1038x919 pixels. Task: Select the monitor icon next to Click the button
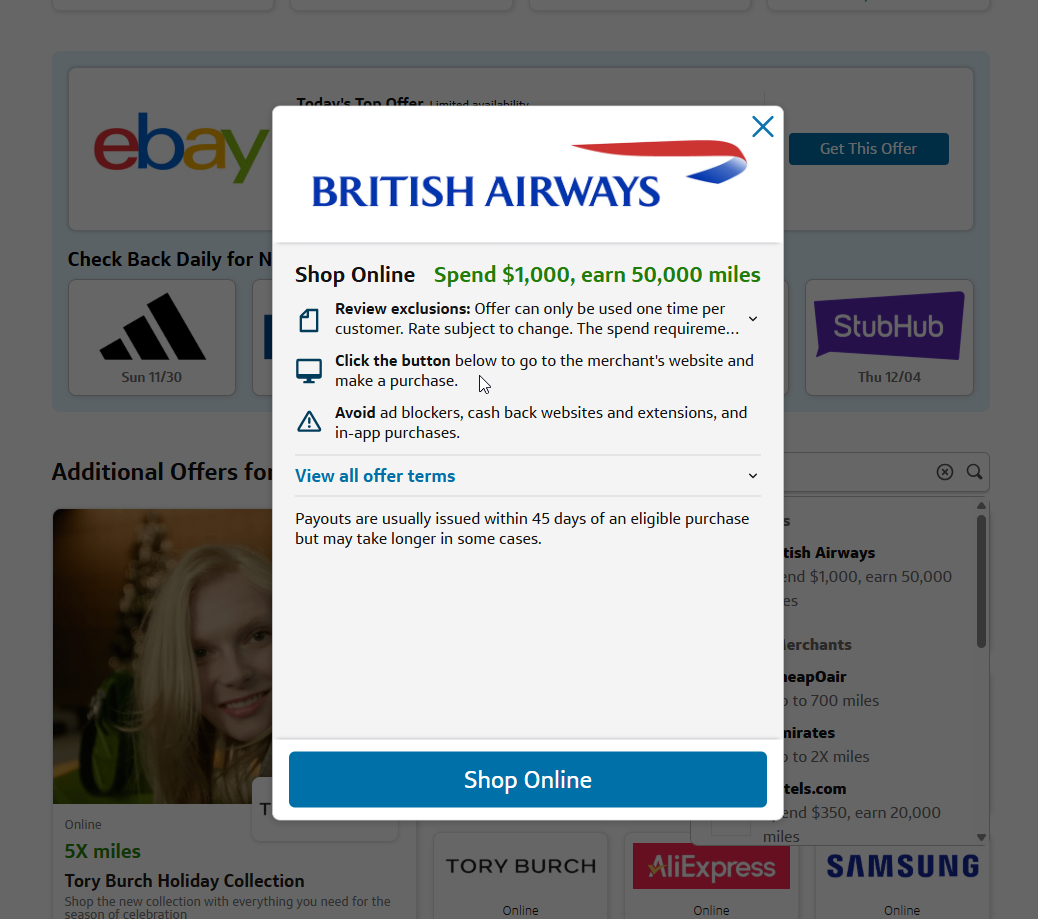(x=309, y=369)
